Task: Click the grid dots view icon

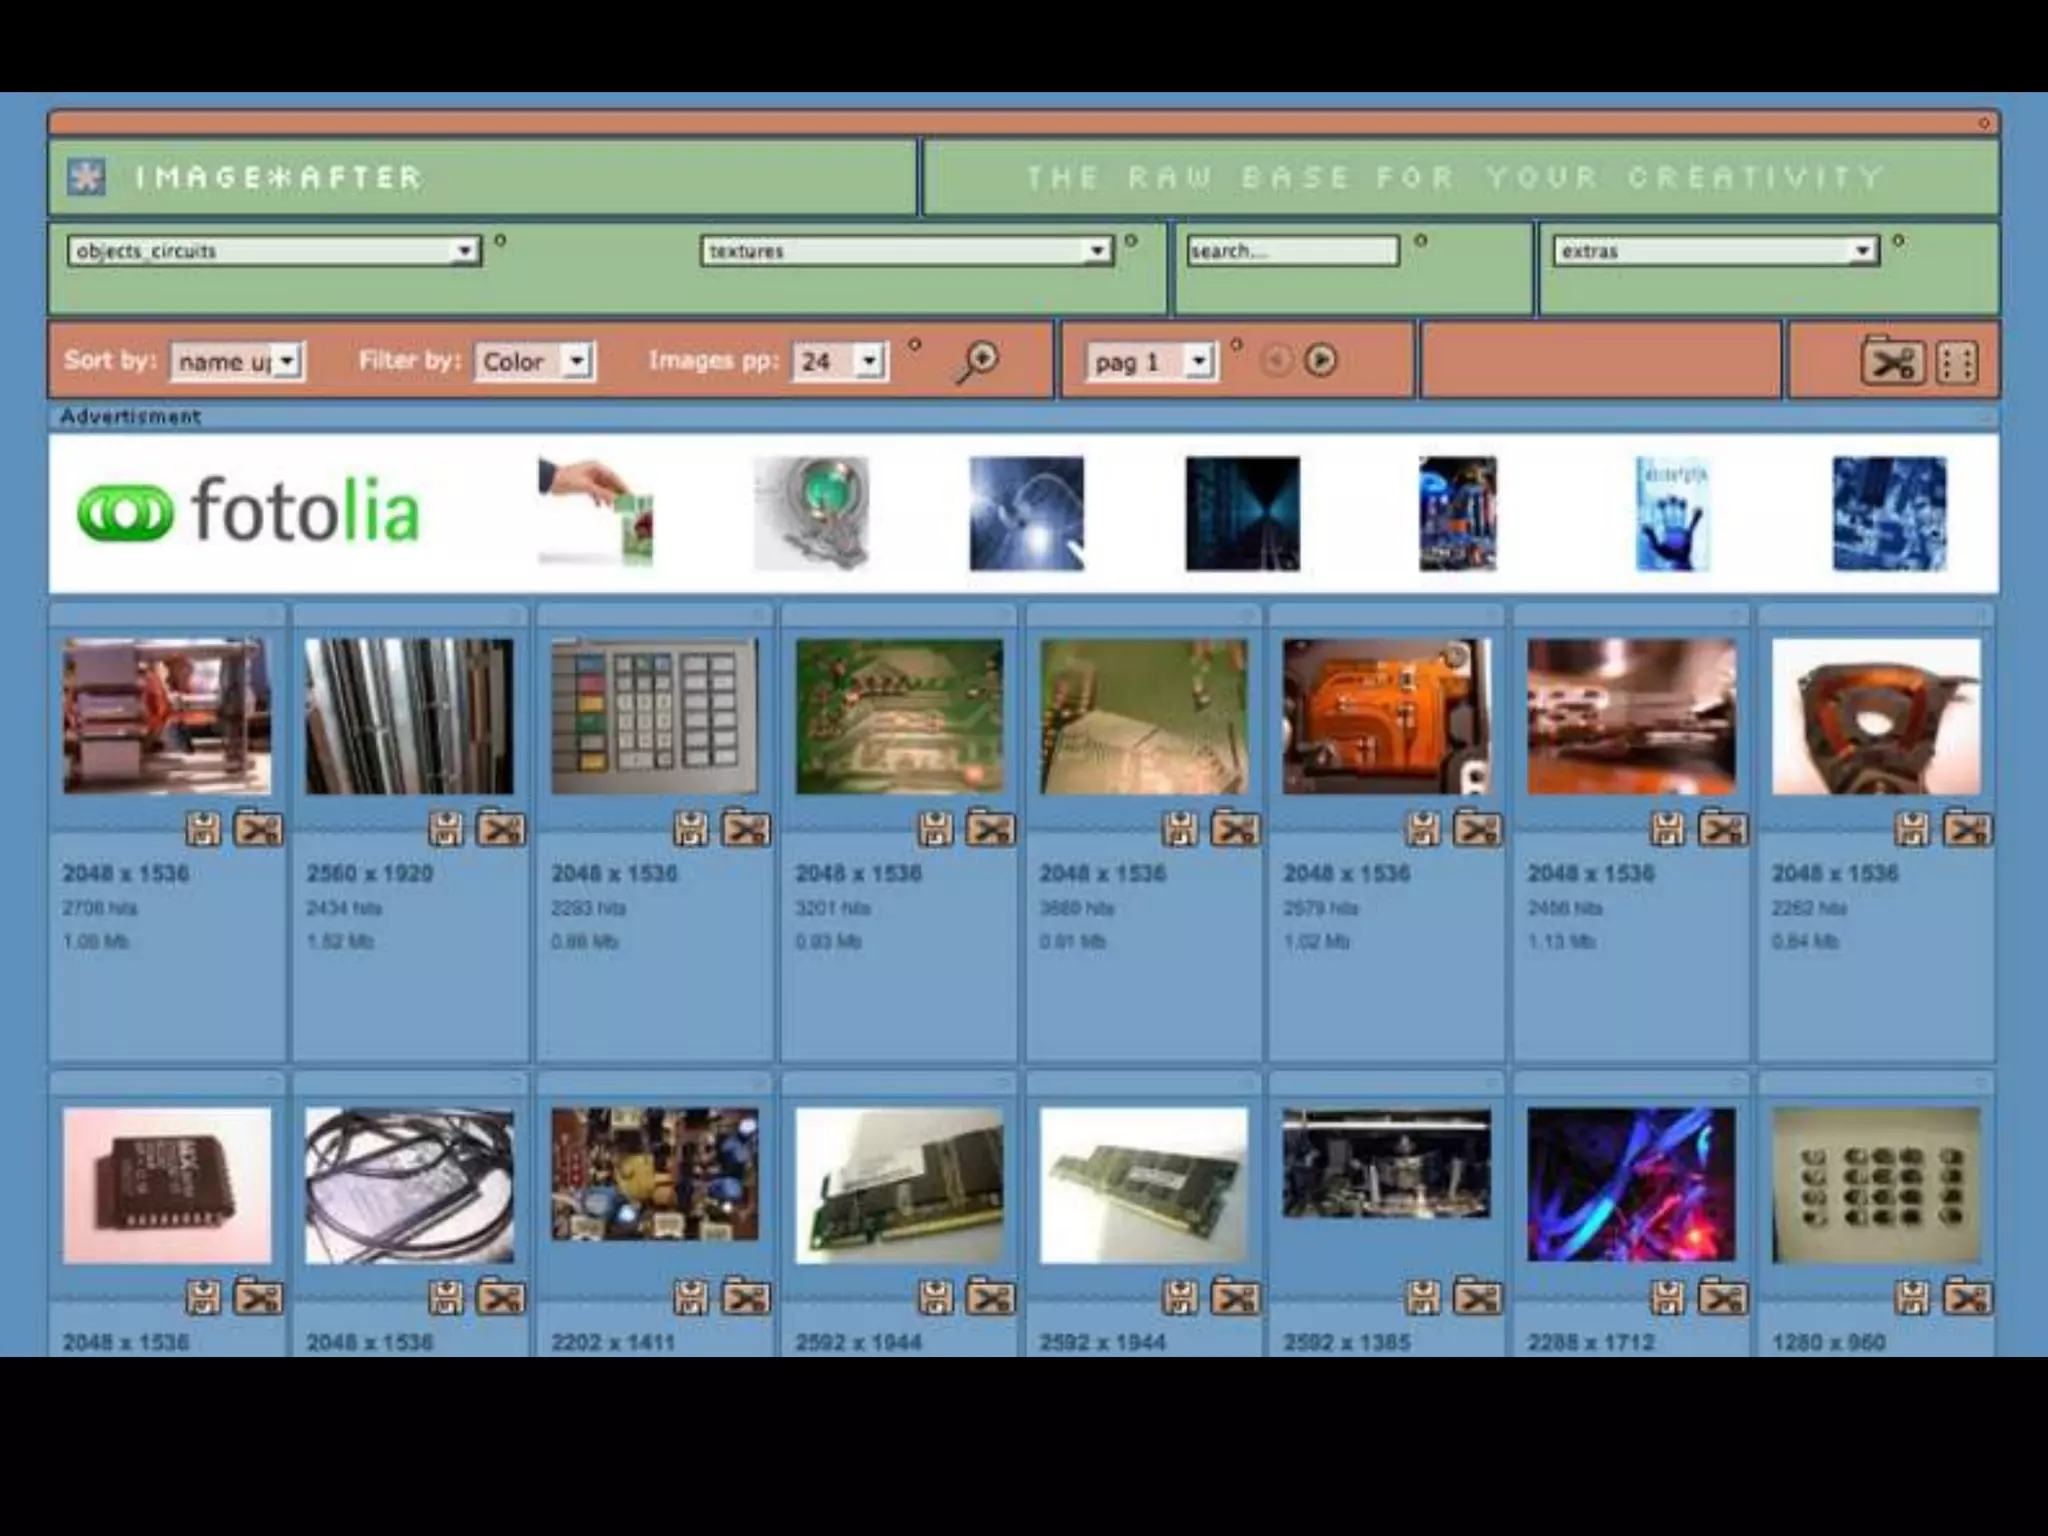Action: [x=1956, y=362]
